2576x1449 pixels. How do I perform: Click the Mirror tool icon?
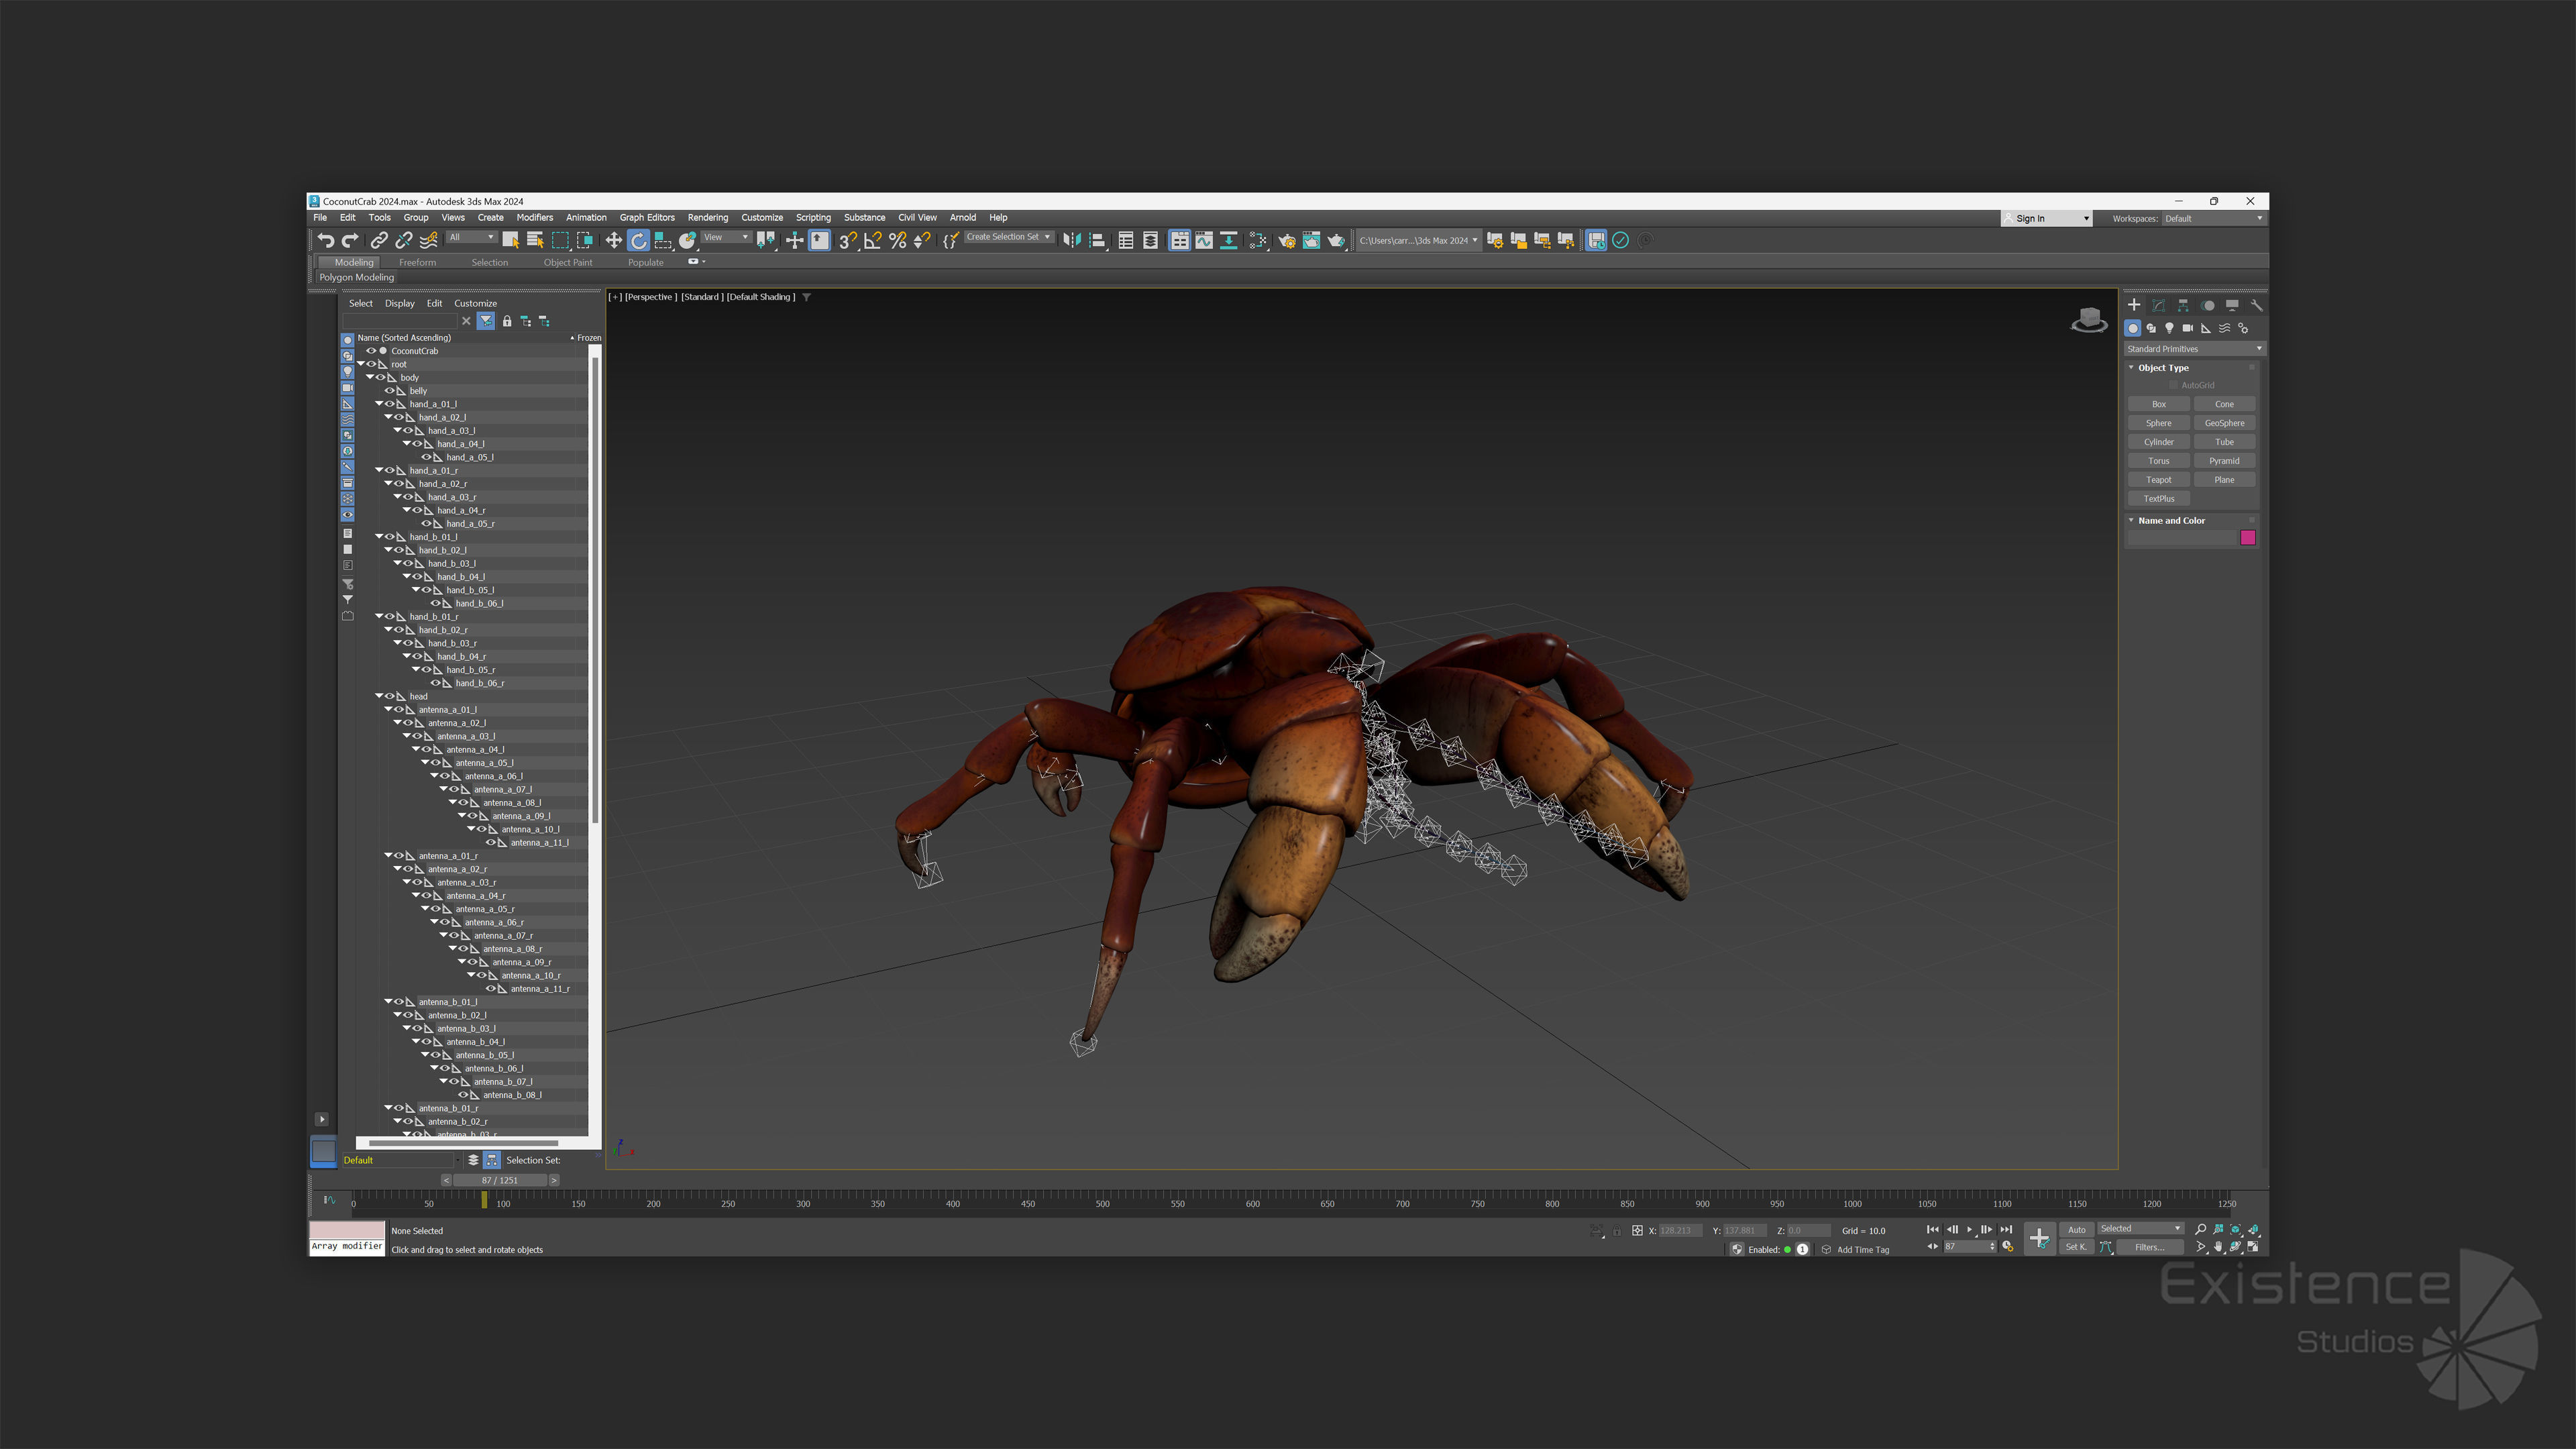pyautogui.click(x=1072, y=240)
